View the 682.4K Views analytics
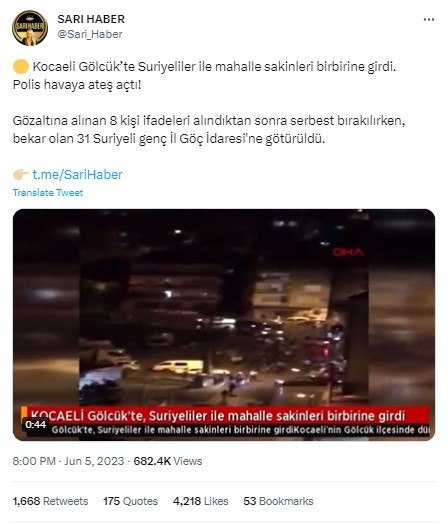448x524 pixels. coord(168,461)
